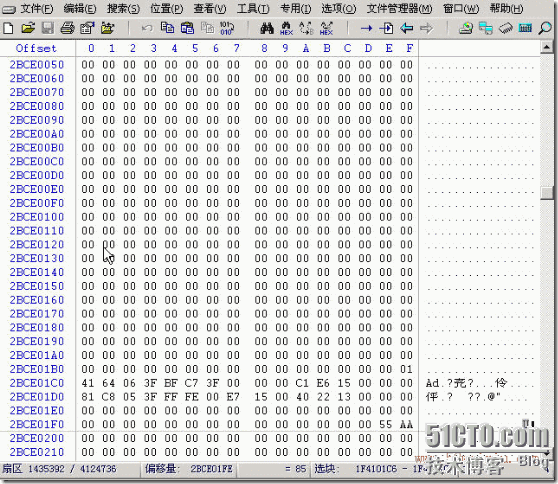Viewport: 558px width, 484px height.
Task: Open the 文件管理器(M) menu
Action: pyautogui.click(x=399, y=9)
